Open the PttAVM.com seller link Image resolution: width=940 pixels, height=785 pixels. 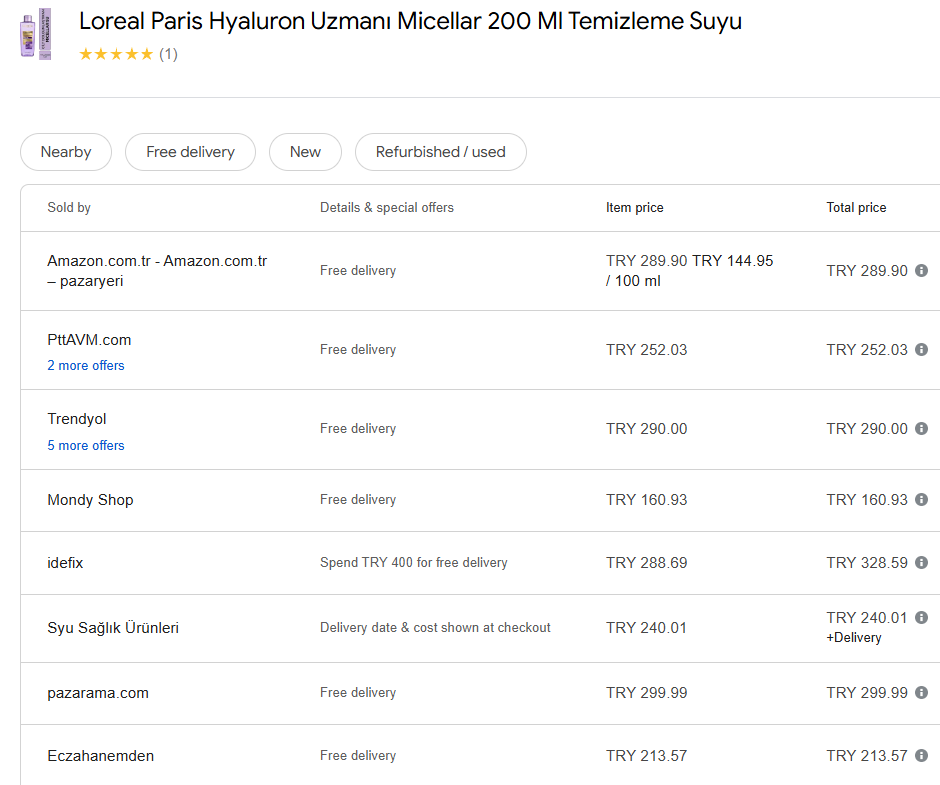(89, 340)
